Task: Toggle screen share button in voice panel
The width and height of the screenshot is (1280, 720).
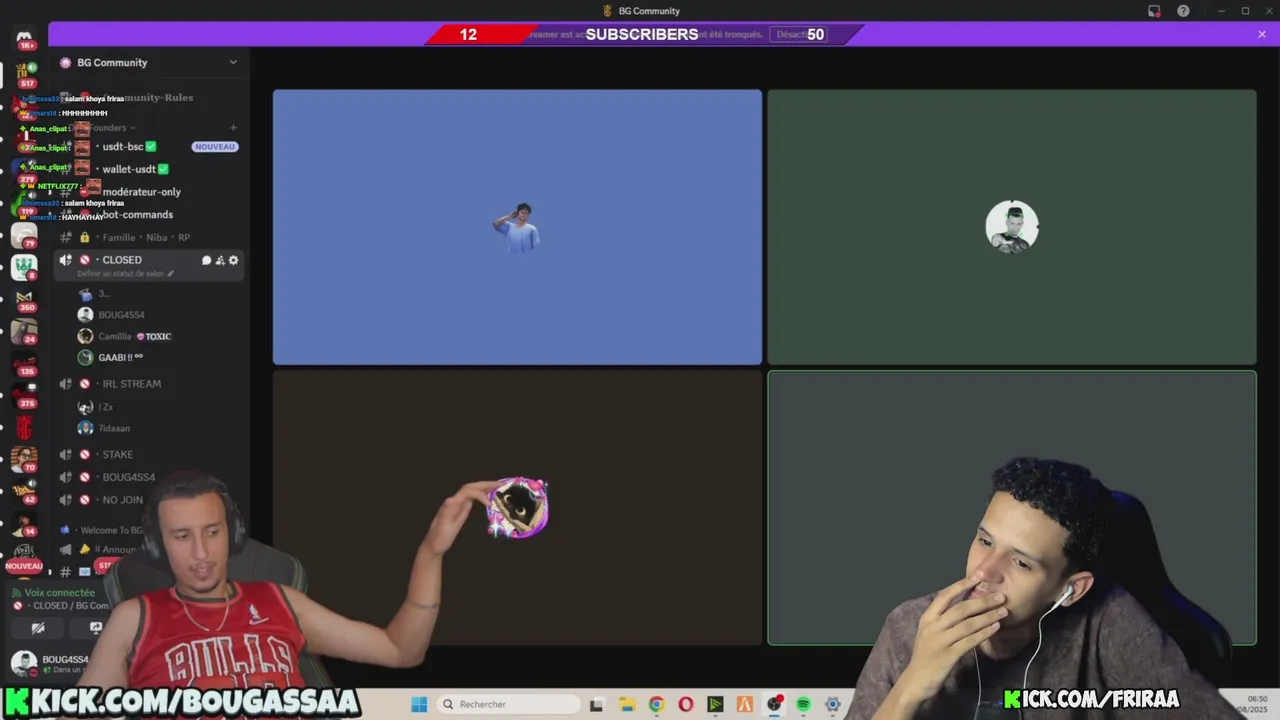Action: click(x=95, y=628)
